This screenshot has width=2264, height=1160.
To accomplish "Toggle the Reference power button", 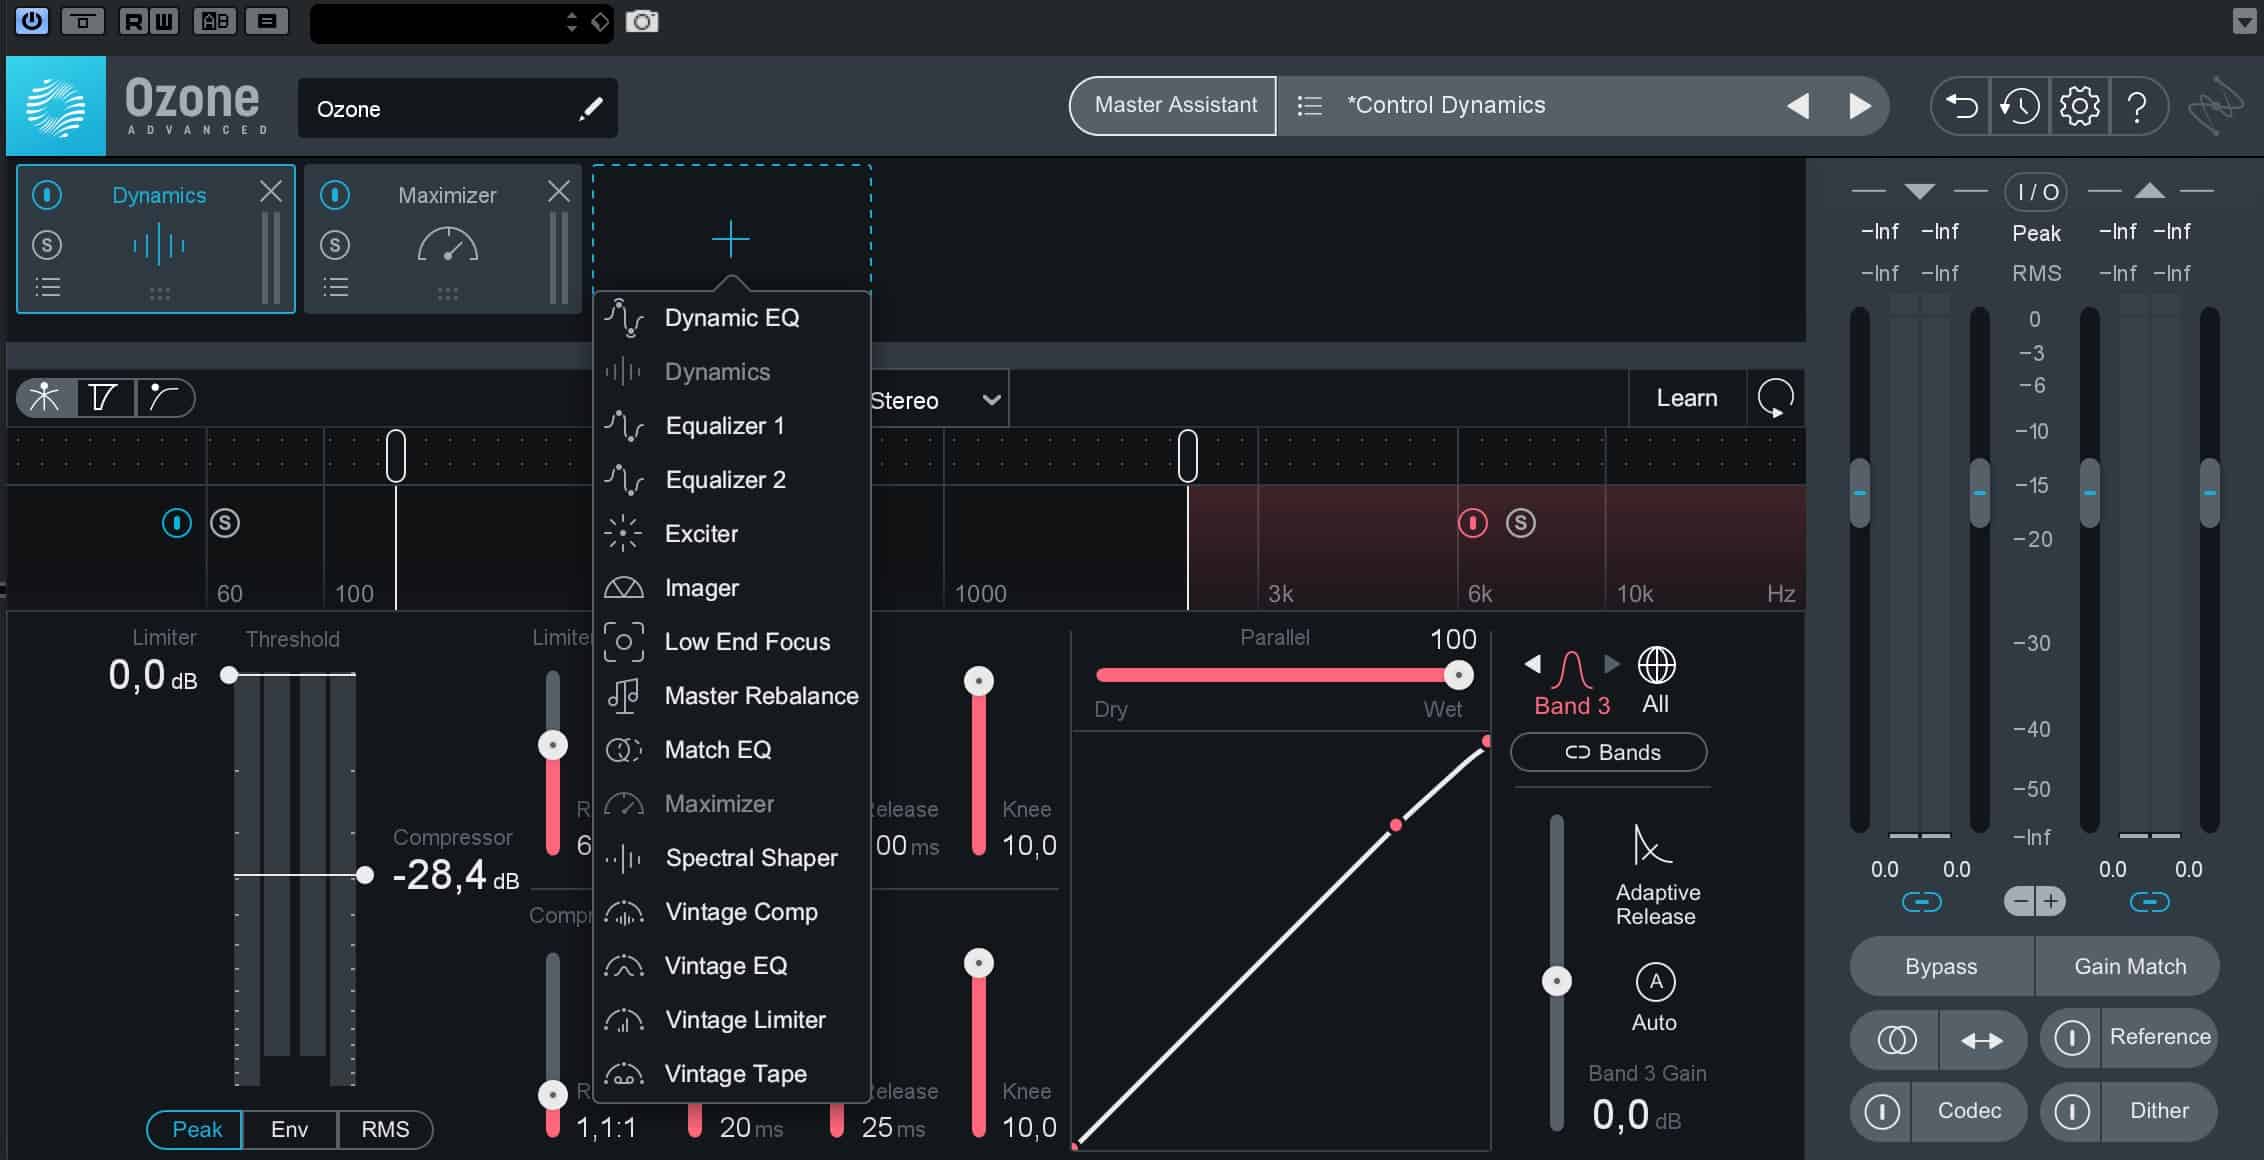I will coord(2072,1038).
